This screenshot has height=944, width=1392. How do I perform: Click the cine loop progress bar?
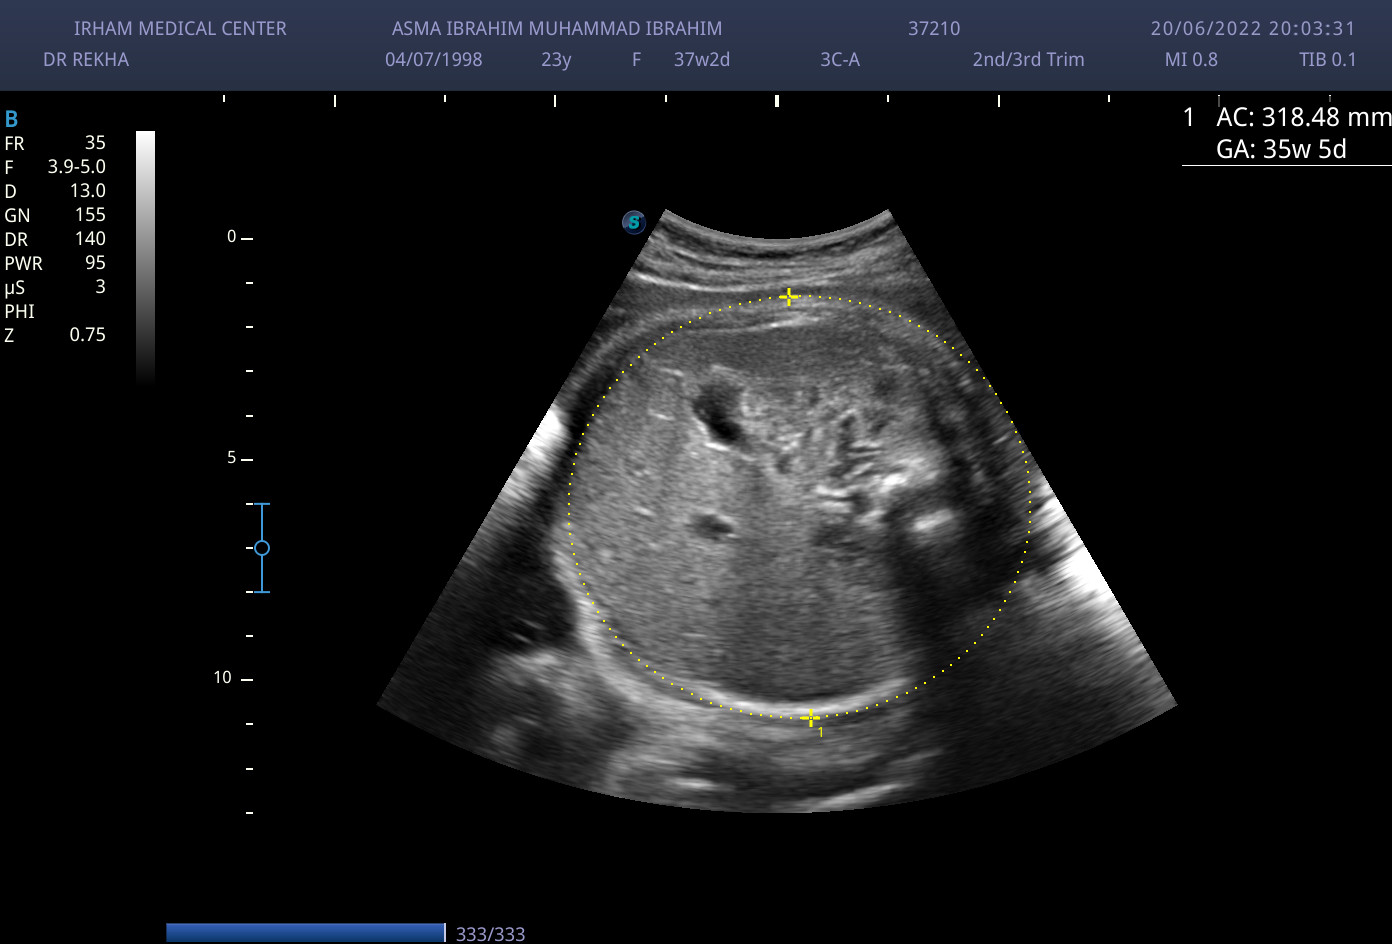(305, 933)
